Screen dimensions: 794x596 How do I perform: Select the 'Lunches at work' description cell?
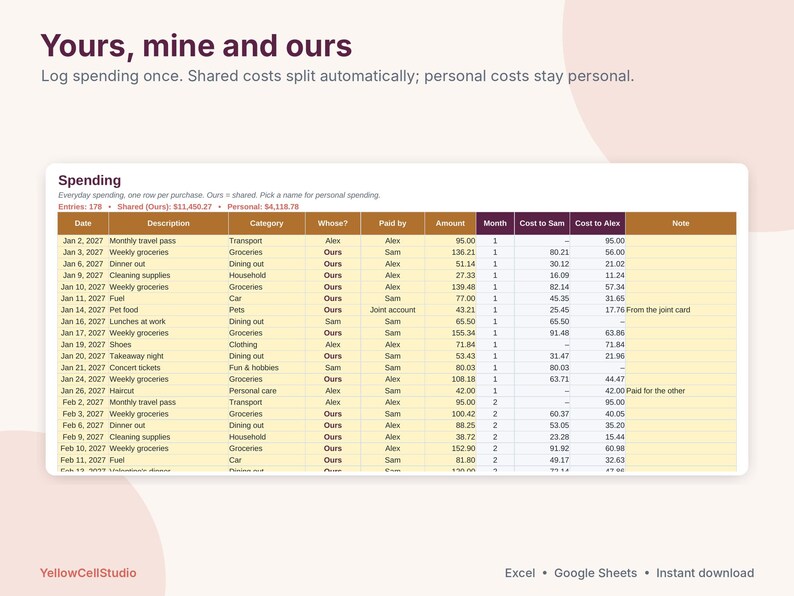click(168, 322)
